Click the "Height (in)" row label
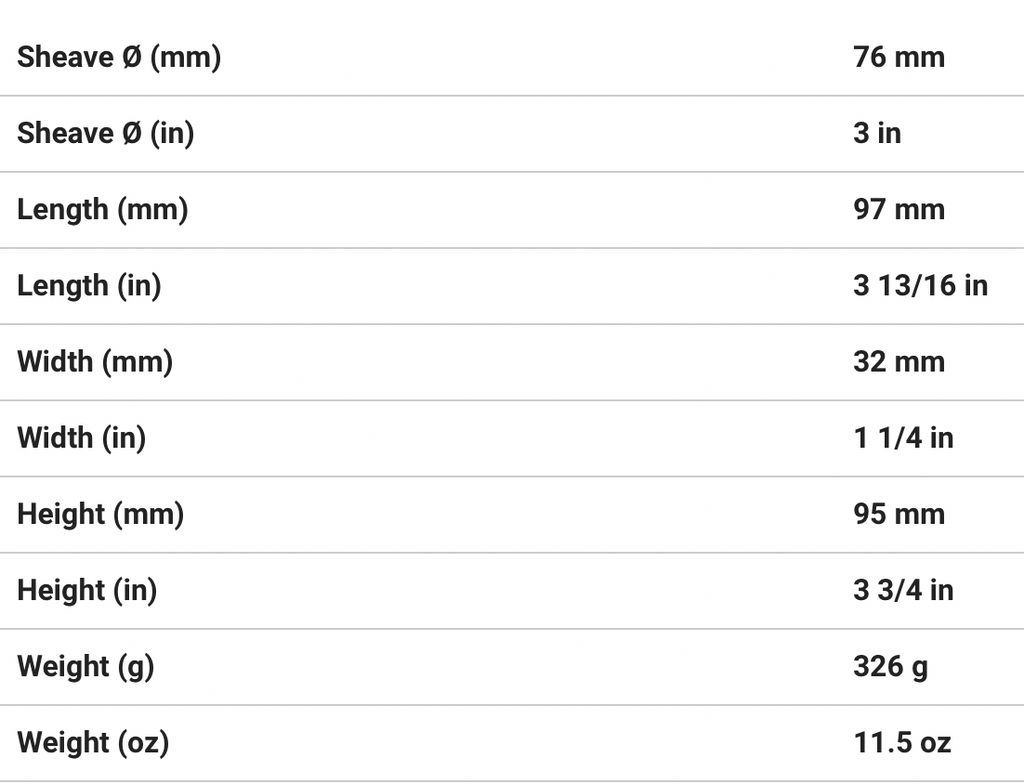This screenshot has height=784, width=1024. (87, 590)
